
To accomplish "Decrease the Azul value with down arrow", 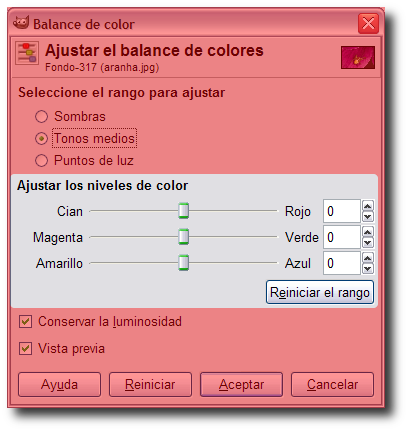I will (x=368, y=269).
